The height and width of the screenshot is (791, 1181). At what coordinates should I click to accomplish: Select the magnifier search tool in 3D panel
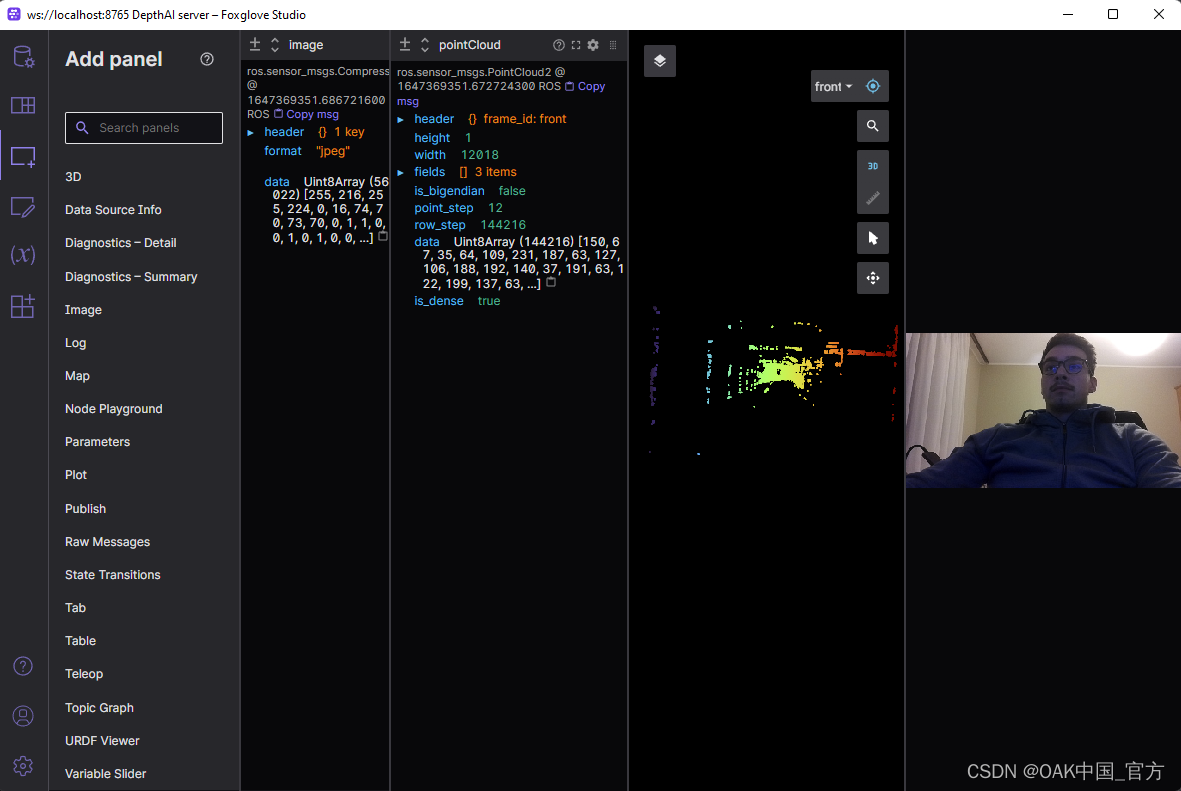pos(872,126)
